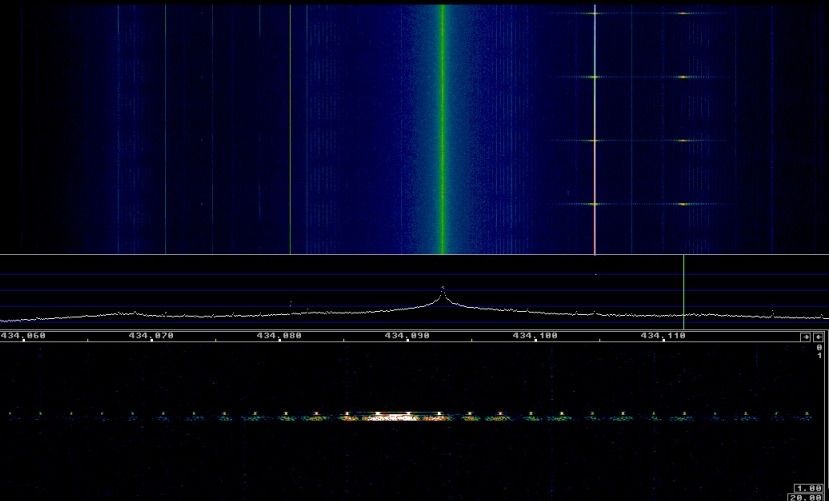Select frequency label 434.110 on the scale
This screenshot has height=501, width=829.
663,336
